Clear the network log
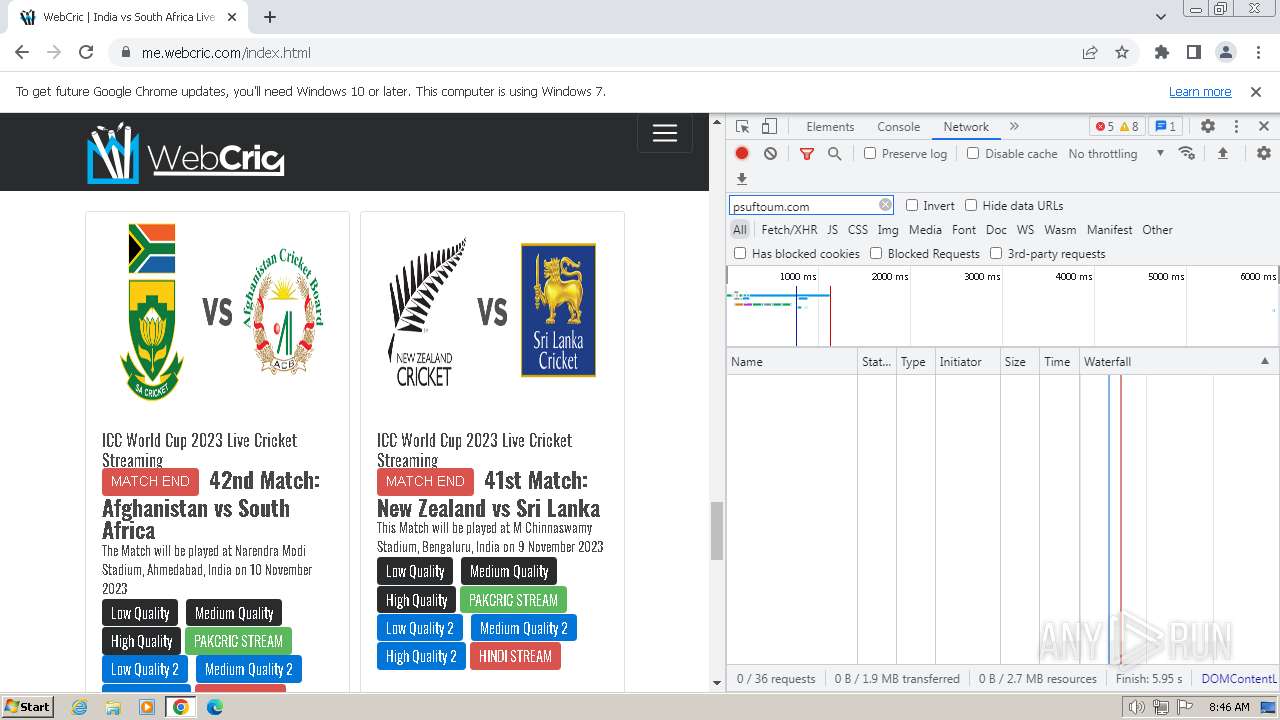1280x720 pixels. [x=770, y=153]
